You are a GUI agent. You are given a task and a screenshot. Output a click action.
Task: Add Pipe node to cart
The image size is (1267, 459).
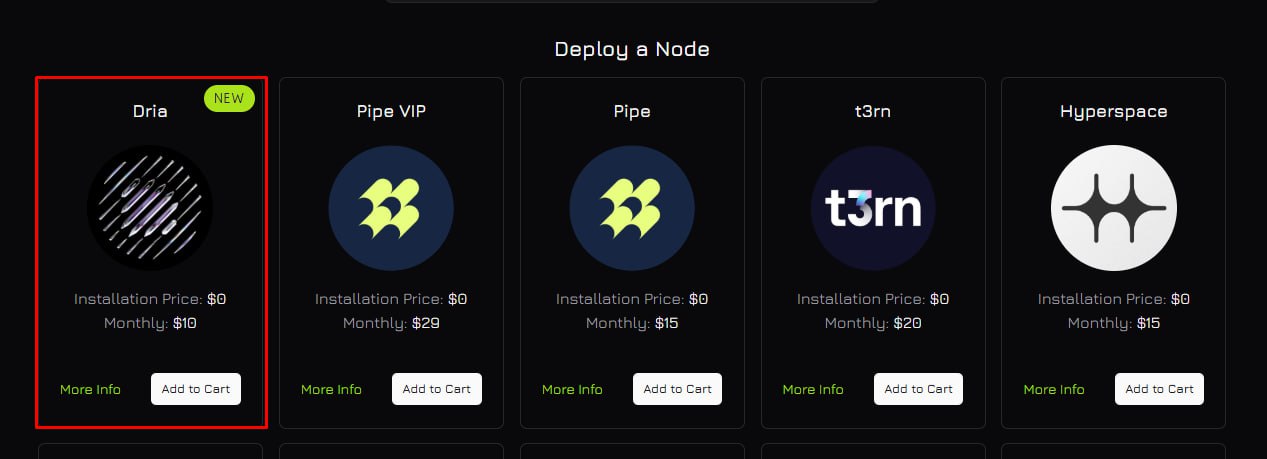678,389
